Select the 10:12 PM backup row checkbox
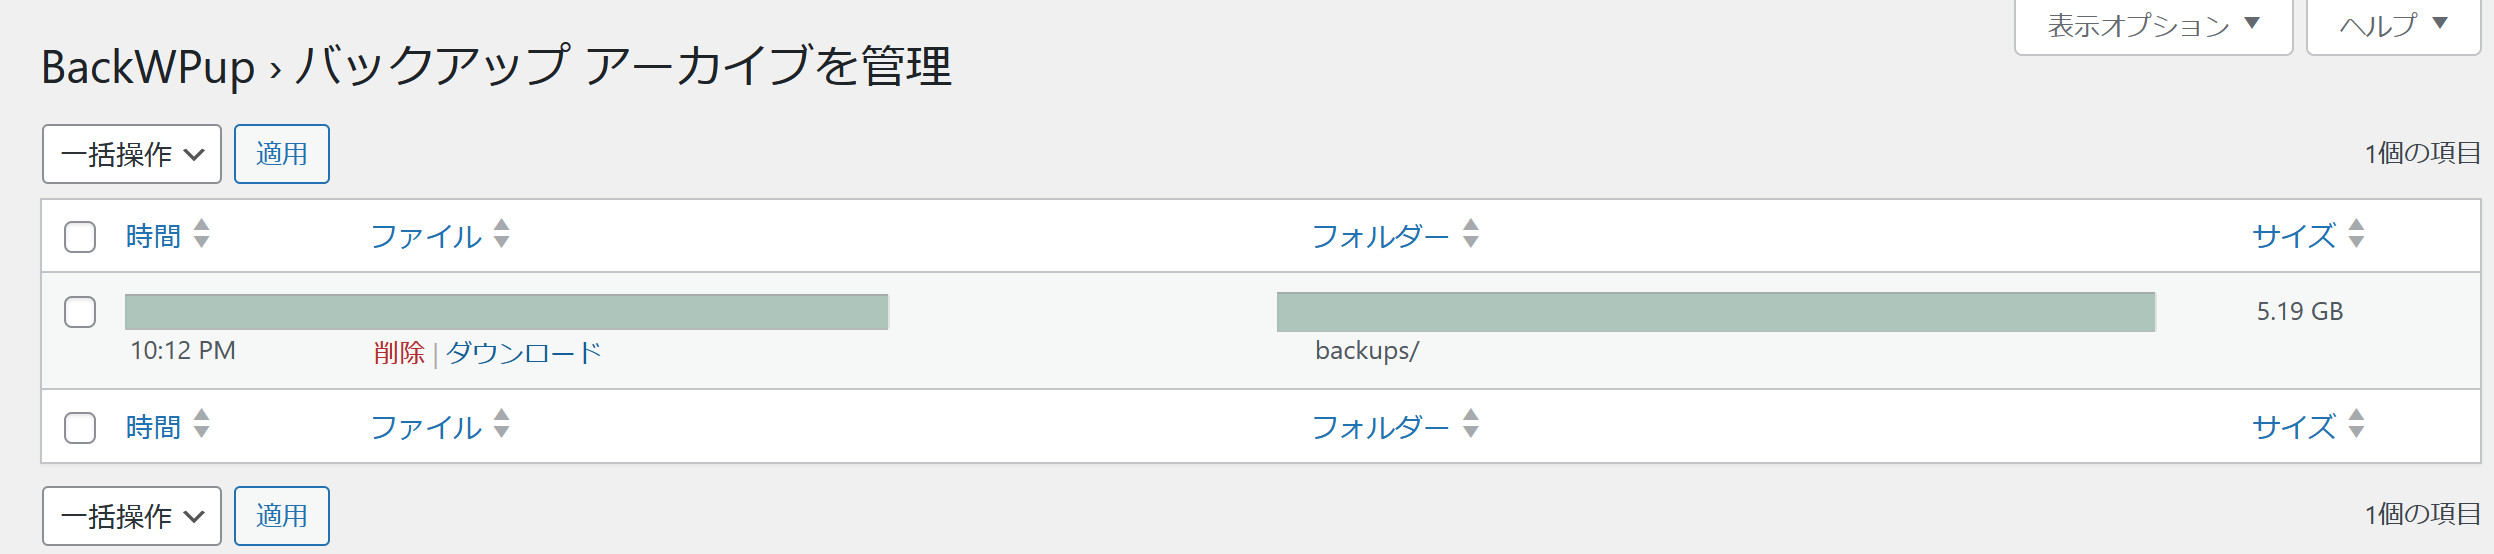 80,312
